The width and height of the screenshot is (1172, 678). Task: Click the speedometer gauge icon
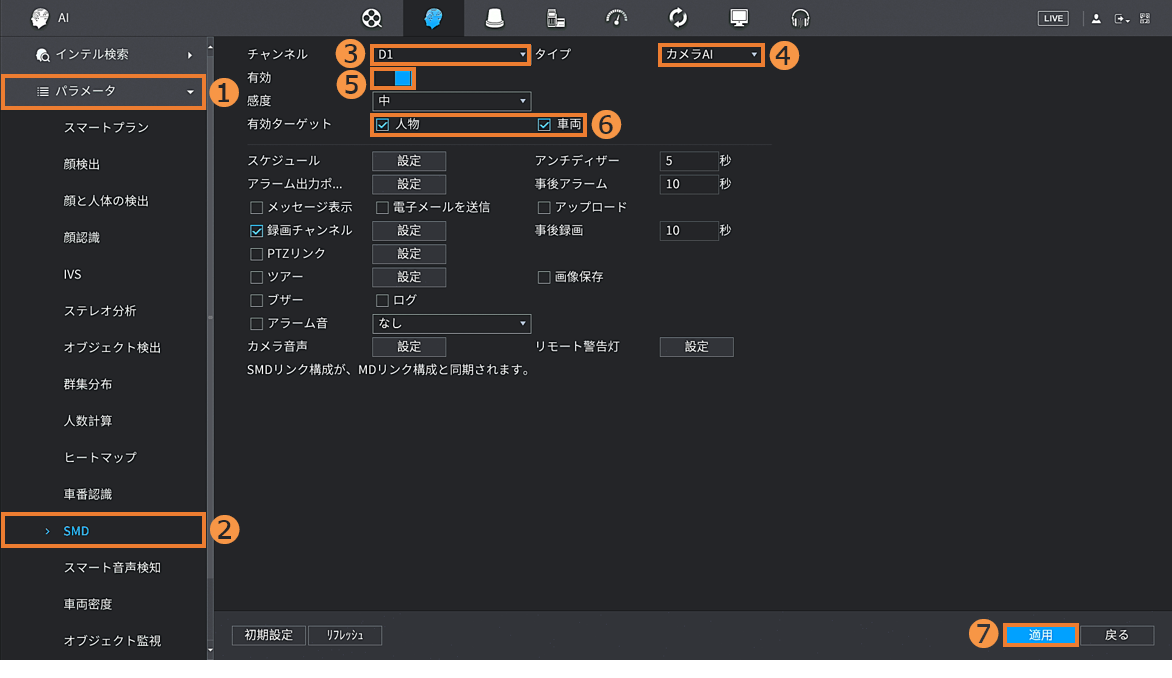point(617,18)
